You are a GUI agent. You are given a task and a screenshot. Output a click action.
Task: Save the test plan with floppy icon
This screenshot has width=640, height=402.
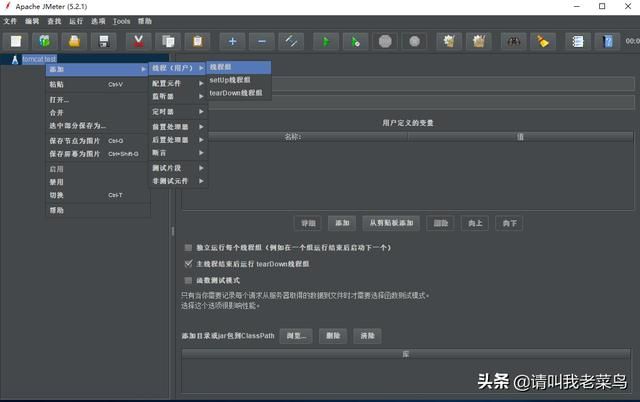click(x=104, y=41)
